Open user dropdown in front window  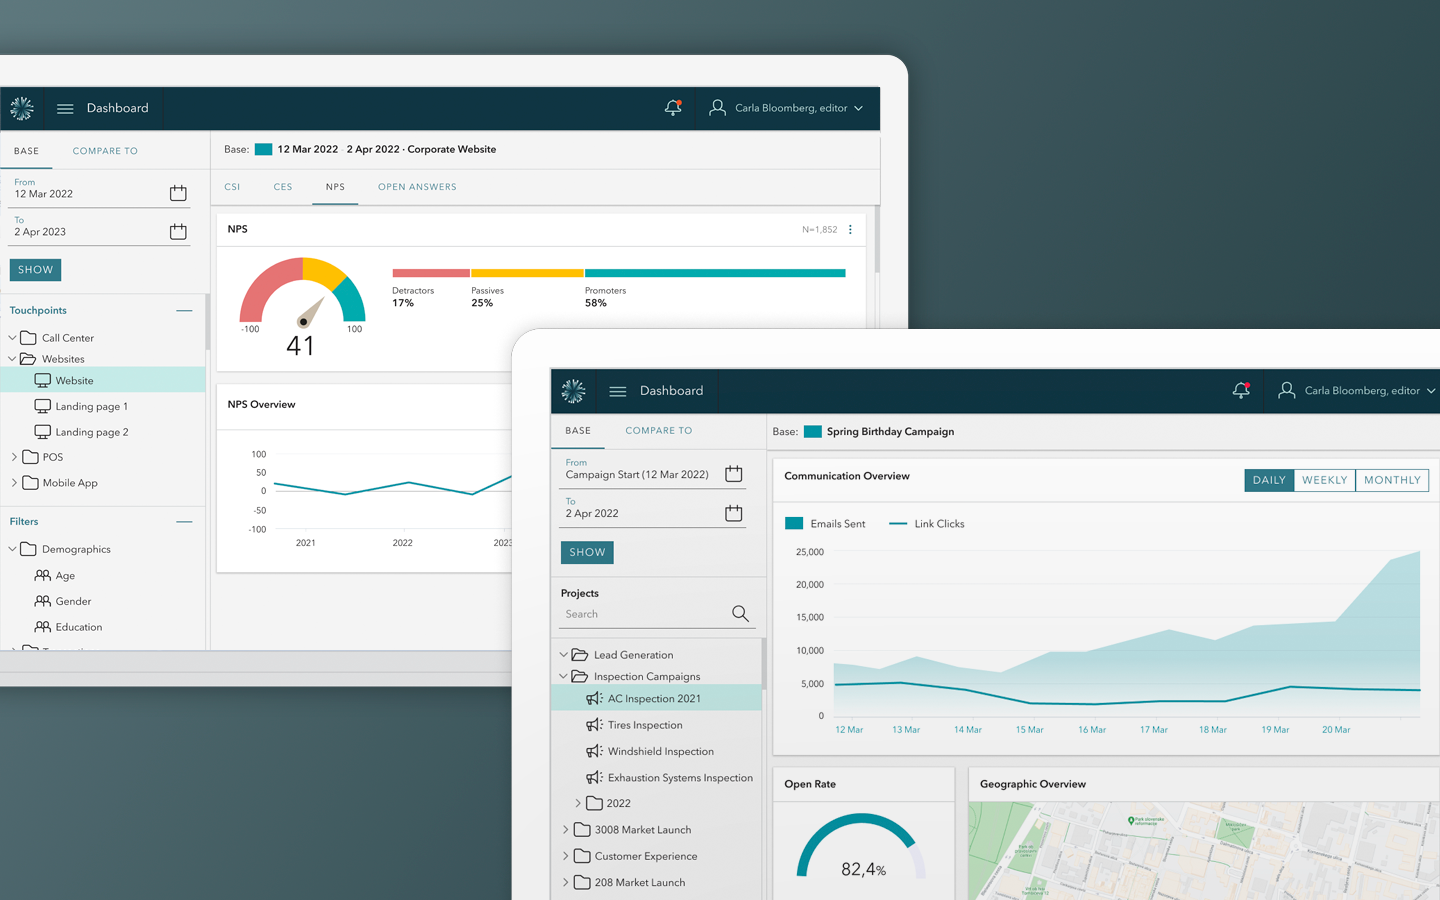1431,391
